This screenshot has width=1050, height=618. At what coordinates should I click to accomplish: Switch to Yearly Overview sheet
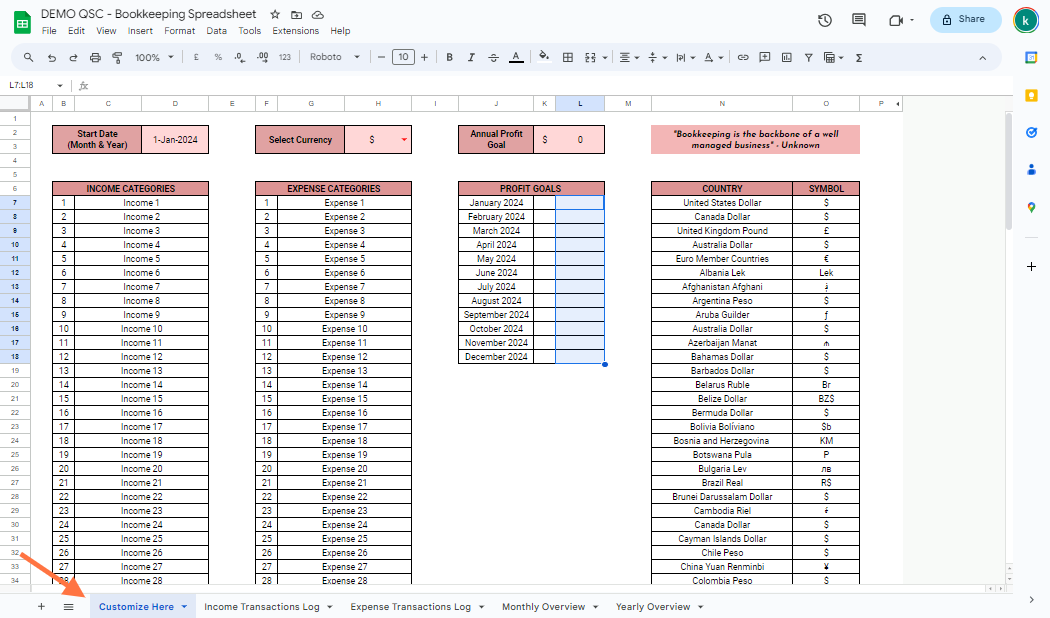pos(653,607)
